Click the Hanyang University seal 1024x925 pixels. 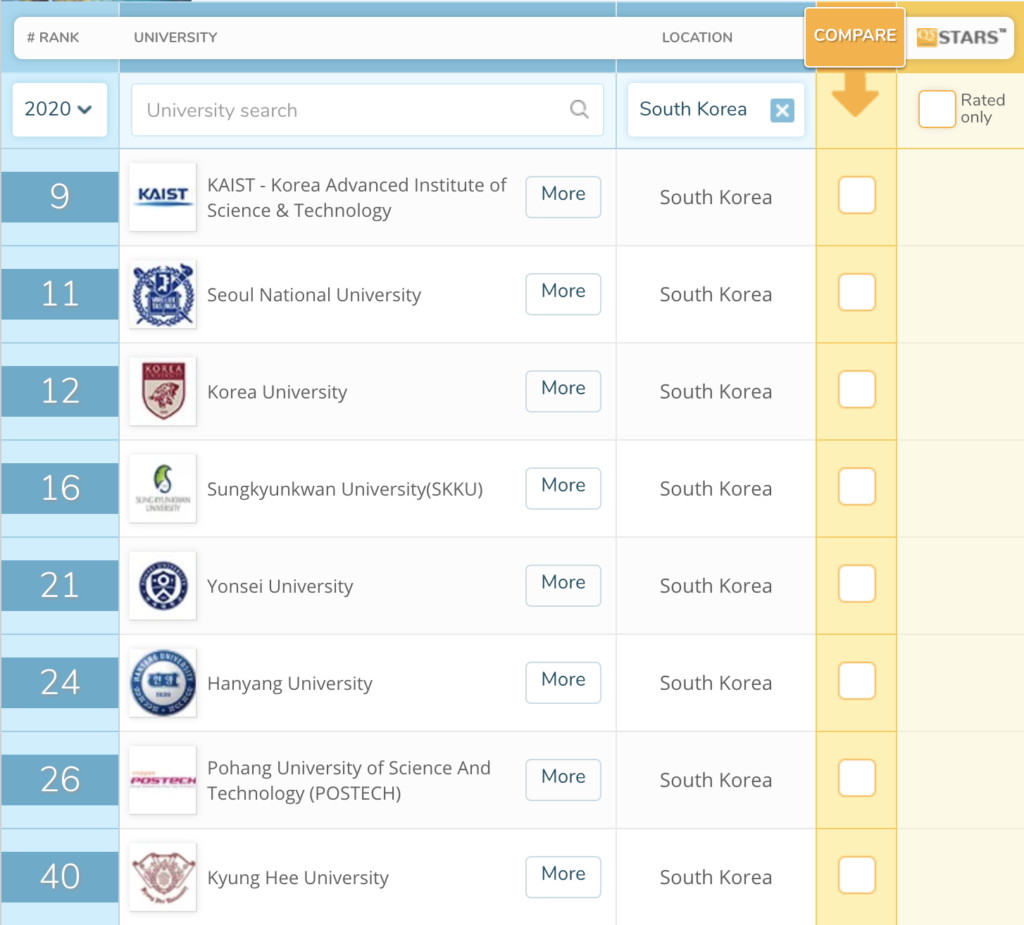pyautogui.click(x=163, y=682)
